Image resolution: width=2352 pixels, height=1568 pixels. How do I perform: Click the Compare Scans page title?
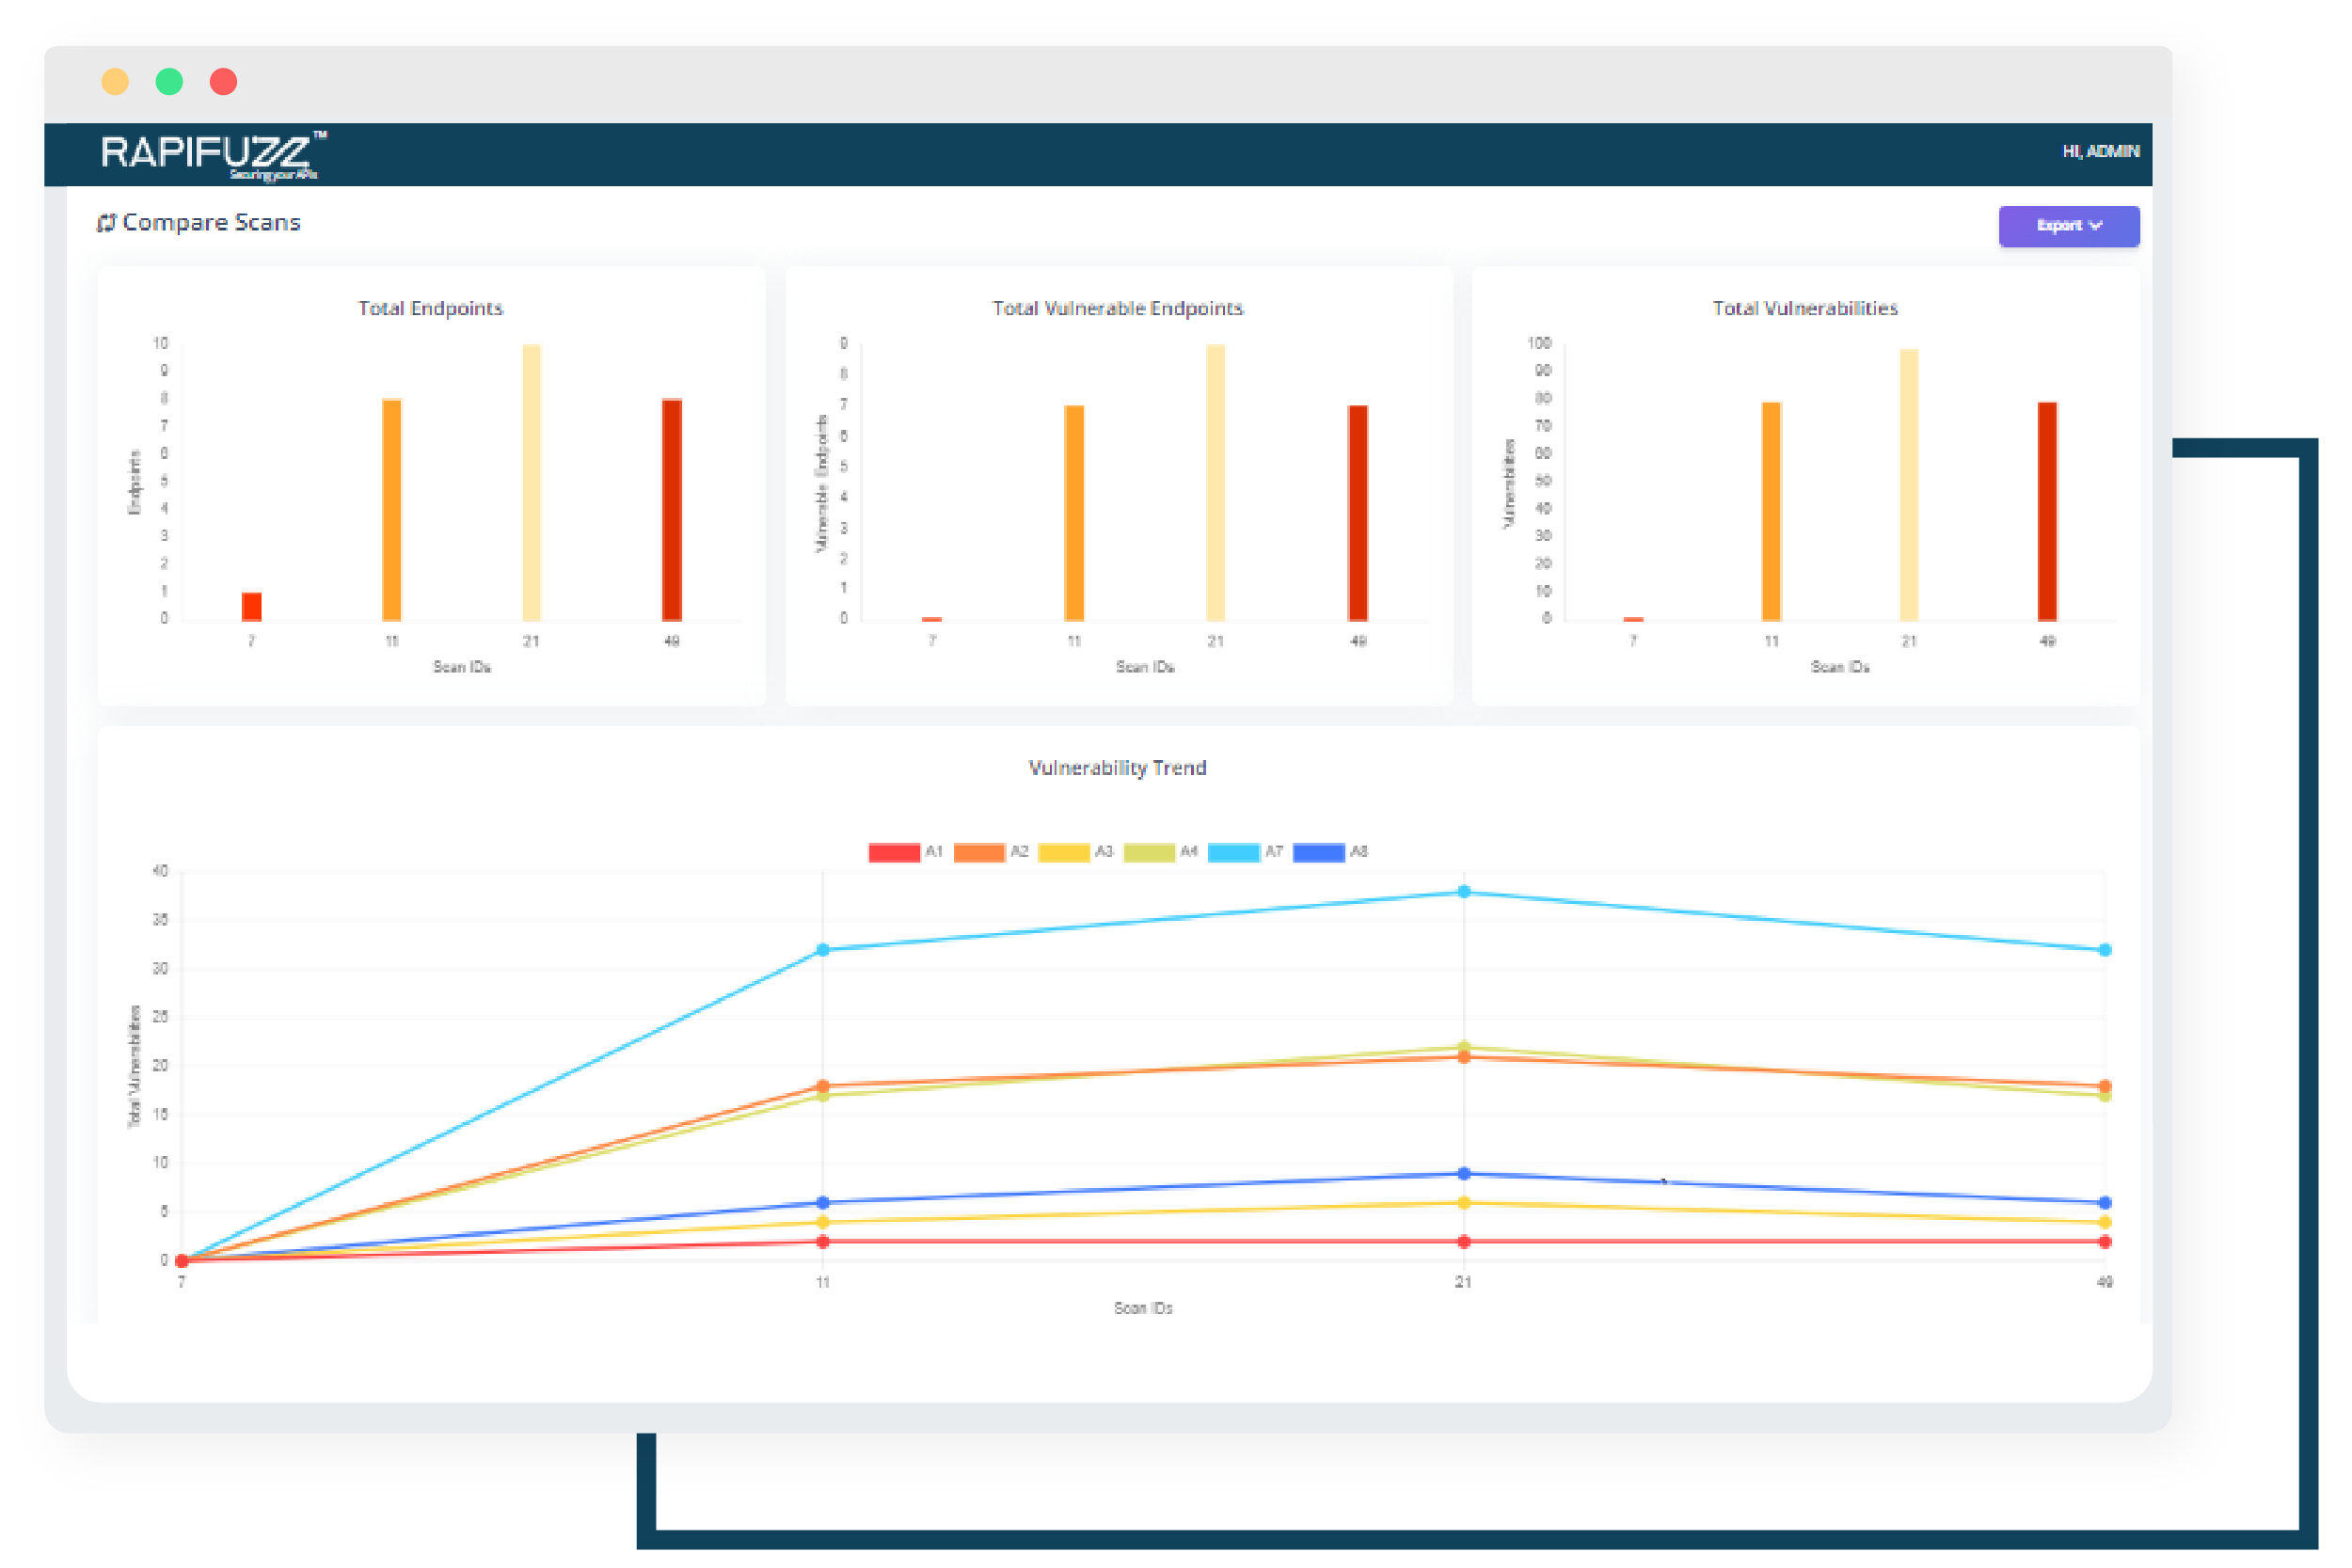211,223
